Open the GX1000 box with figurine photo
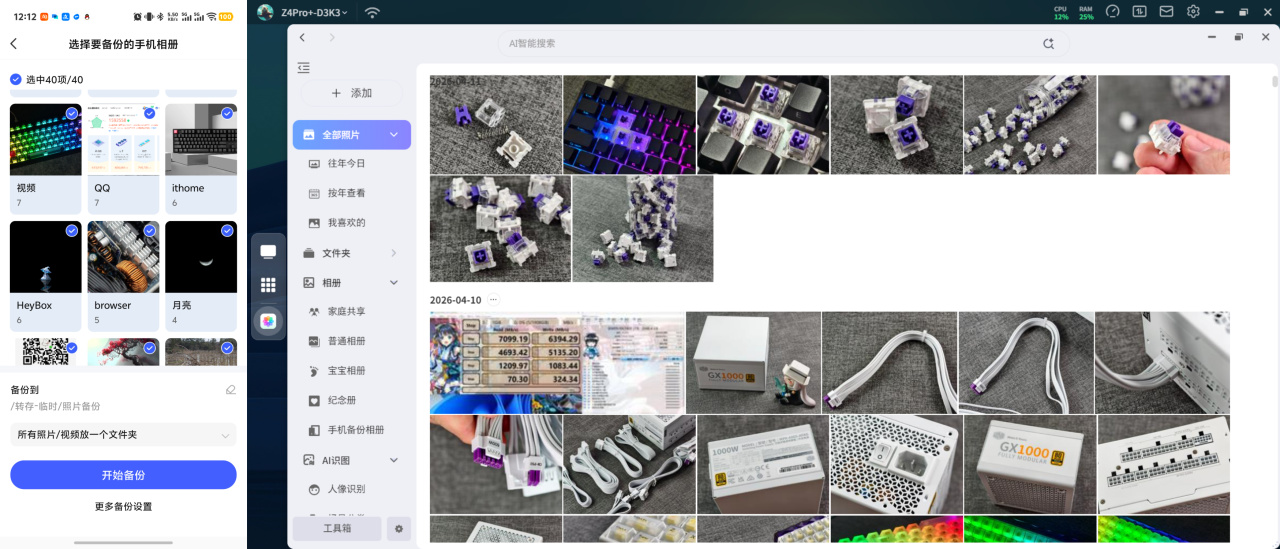The height and width of the screenshot is (549, 1280). pos(753,363)
